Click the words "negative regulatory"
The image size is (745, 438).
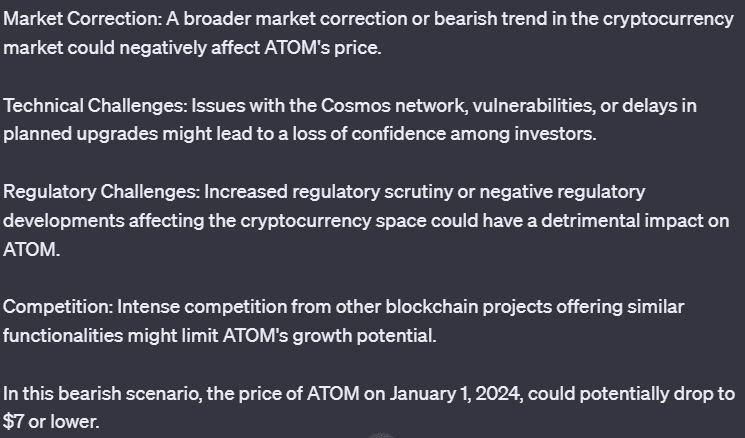(x=562, y=192)
